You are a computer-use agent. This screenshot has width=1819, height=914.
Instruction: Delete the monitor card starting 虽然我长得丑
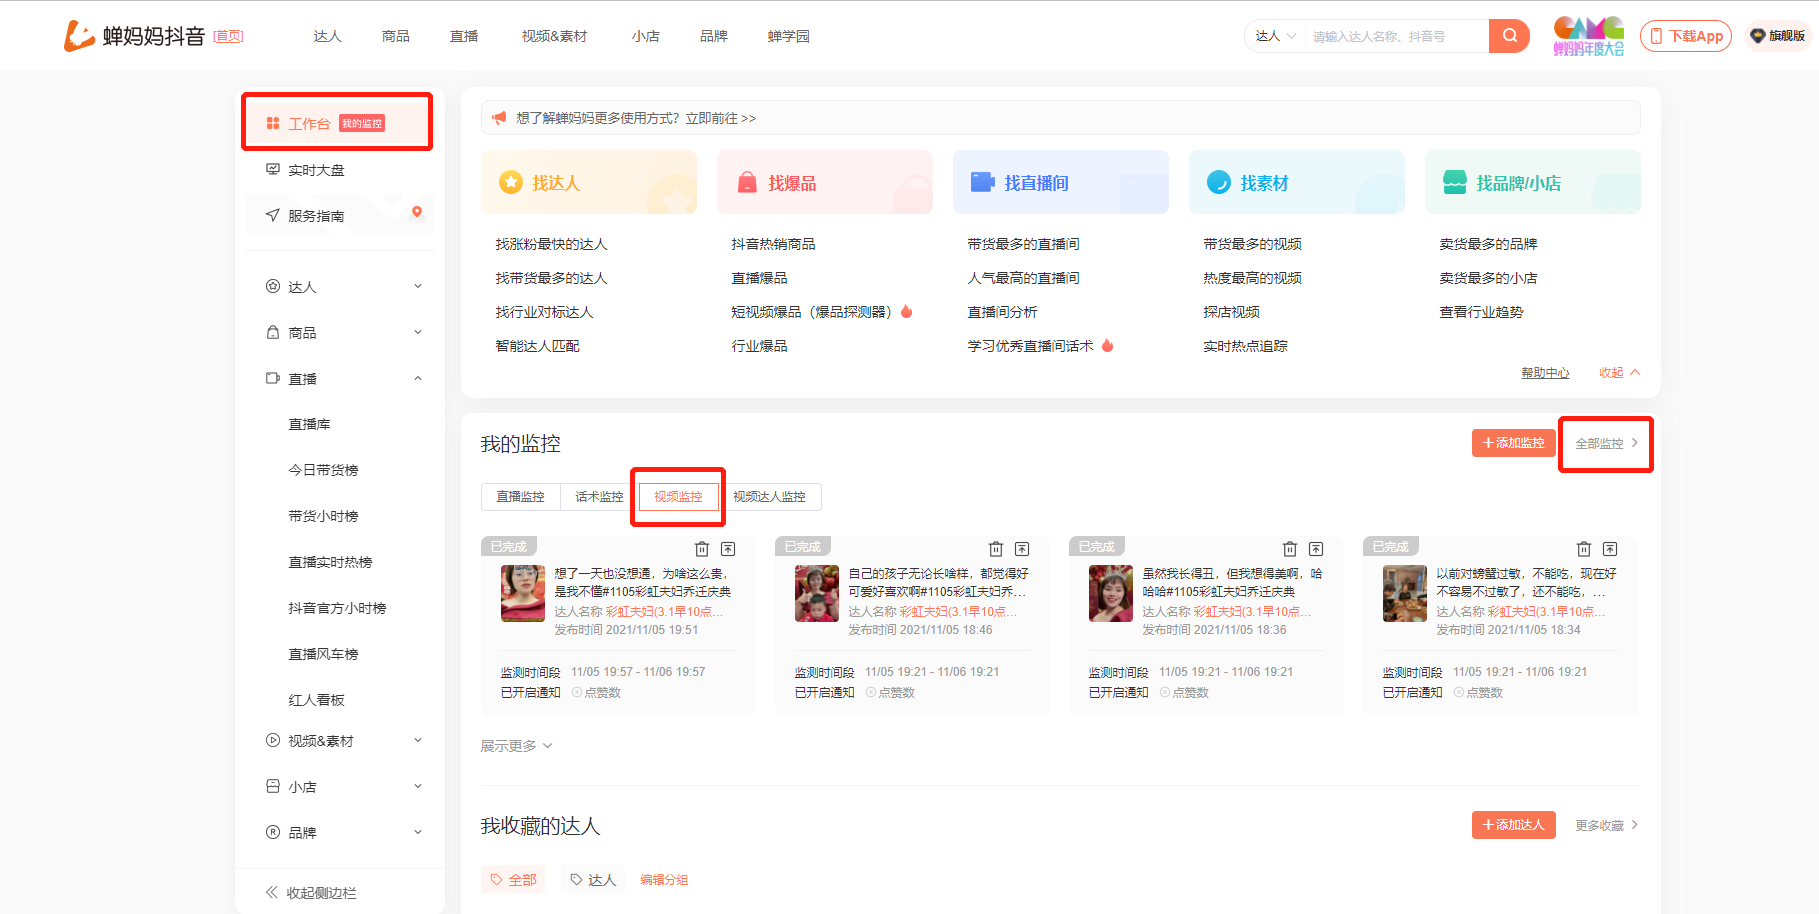pyautogui.click(x=1290, y=549)
